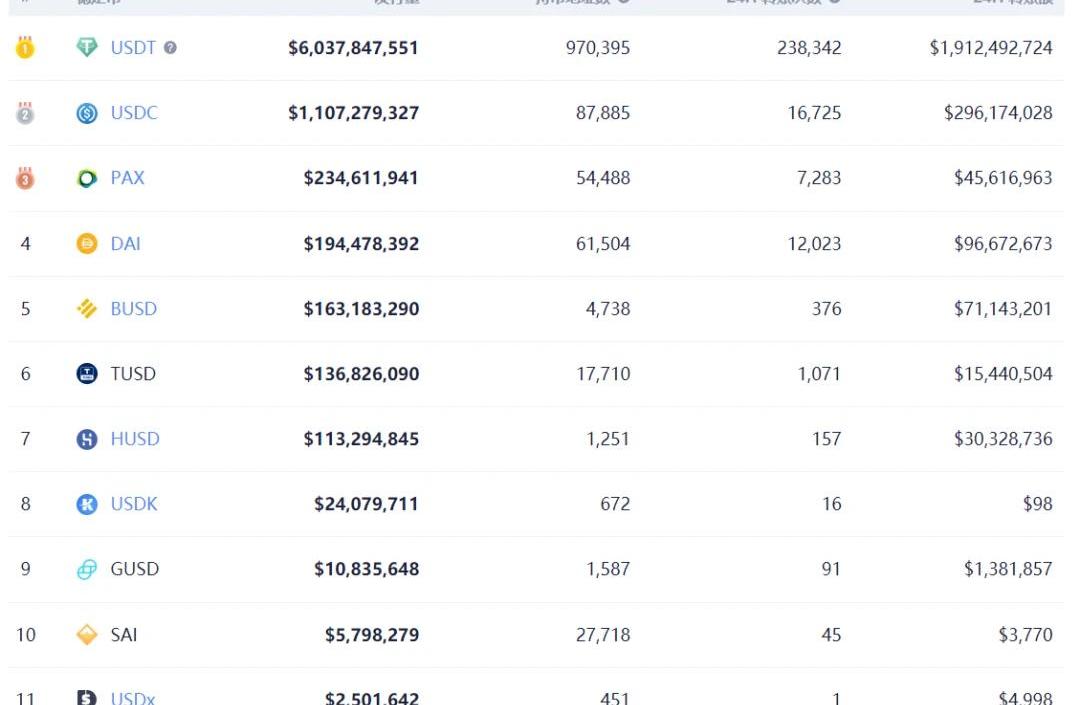Viewport: 1080px width, 705px height.
Task: Click the HUSD logo icon
Action: click(87, 439)
